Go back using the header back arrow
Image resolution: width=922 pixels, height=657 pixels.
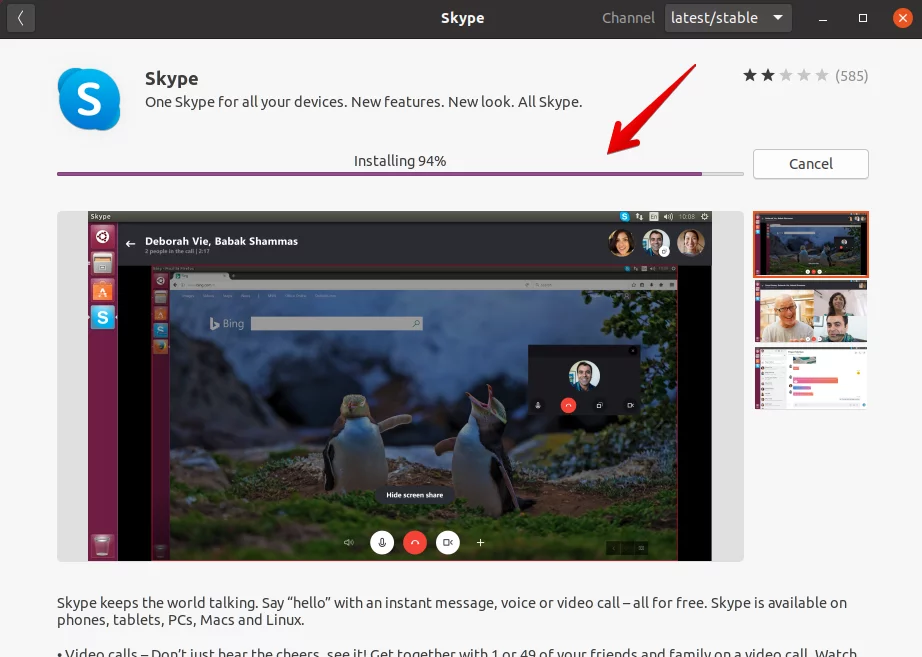pyautogui.click(x=21, y=18)
